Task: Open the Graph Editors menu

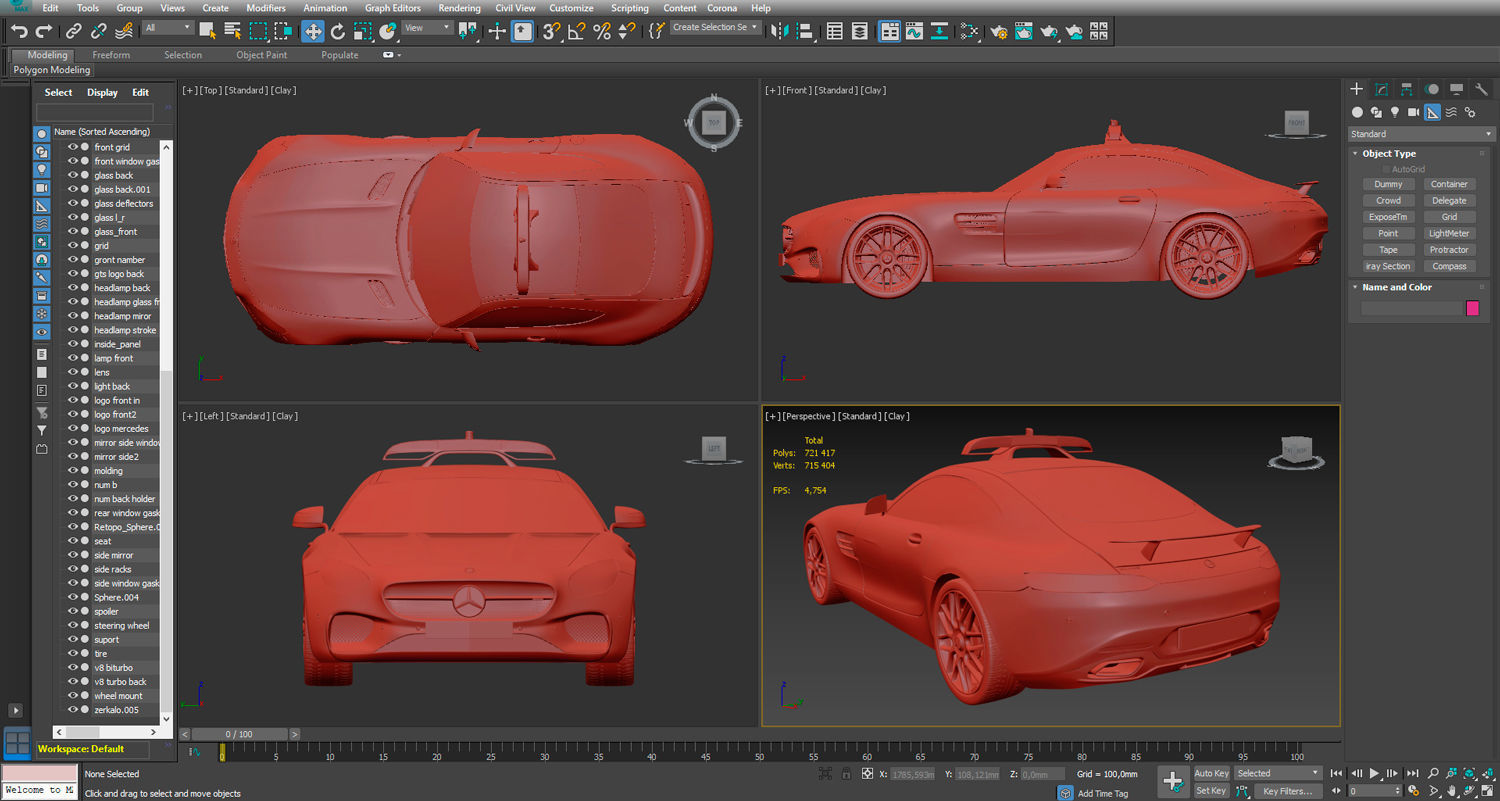Action: coord(392,8)
